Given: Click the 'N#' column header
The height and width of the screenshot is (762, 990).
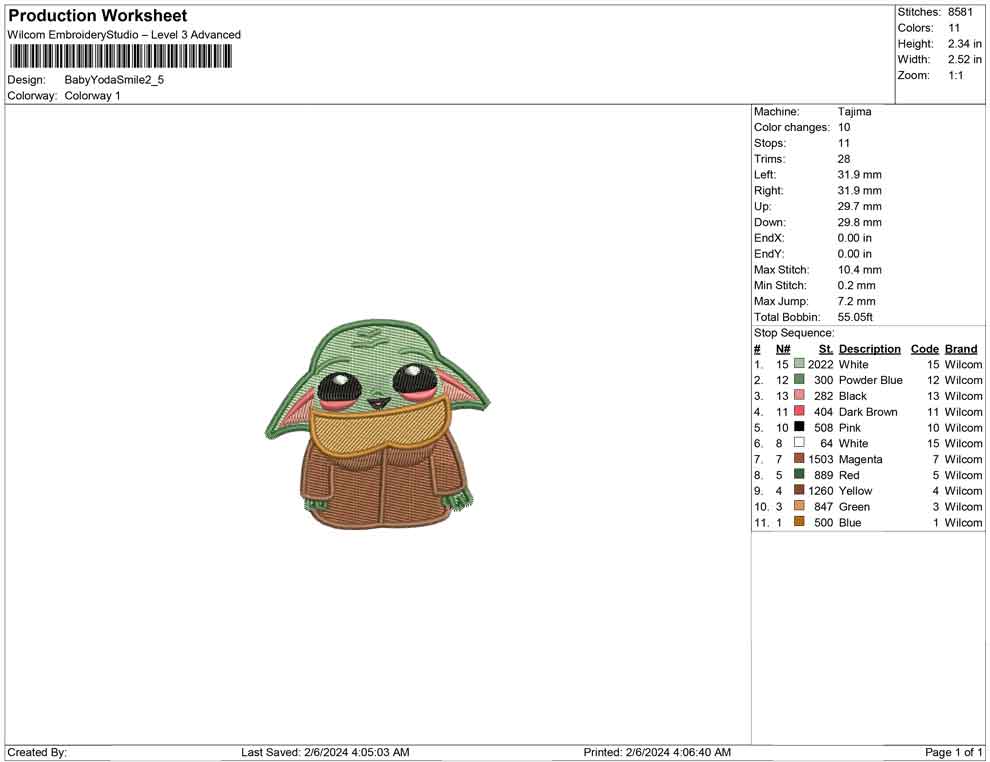Looking at the screenshot, I should point(783,349).
